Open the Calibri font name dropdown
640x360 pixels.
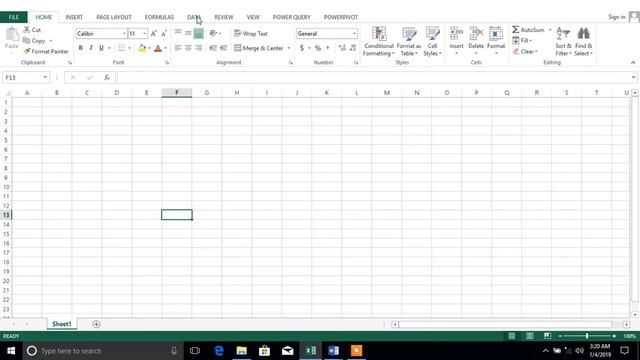(x=124, y=33)
